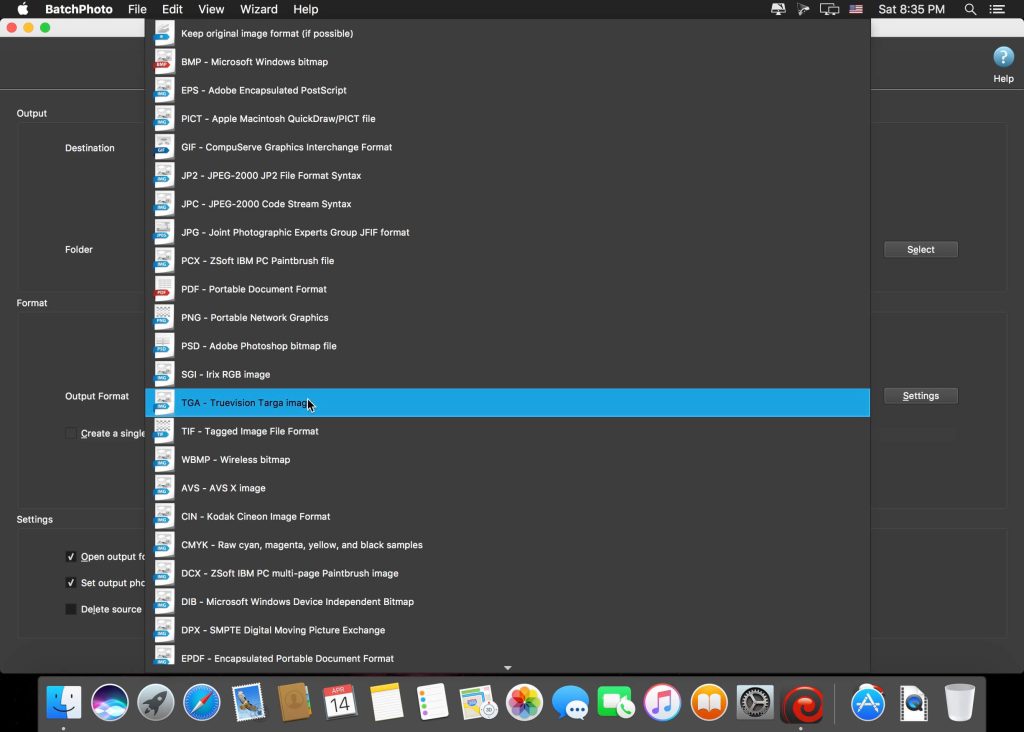Open System Preferences gear in dock
1024x732 pixels.
tap(754, 703)
